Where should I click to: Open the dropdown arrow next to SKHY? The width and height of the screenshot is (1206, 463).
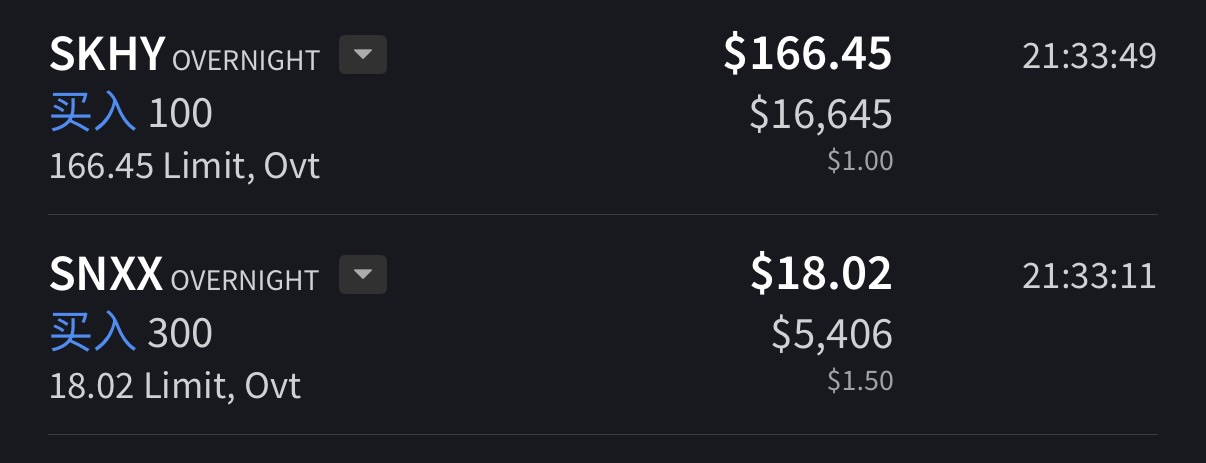[363, 55]
